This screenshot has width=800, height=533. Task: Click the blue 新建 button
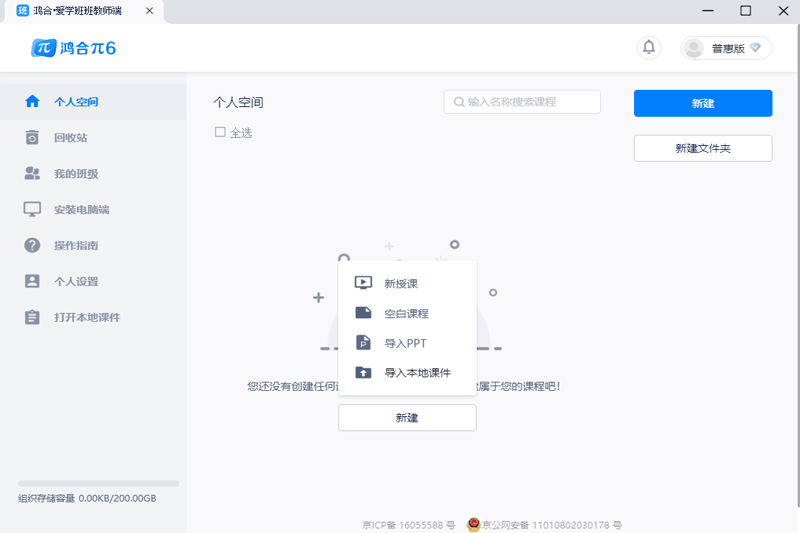[703, 104]
